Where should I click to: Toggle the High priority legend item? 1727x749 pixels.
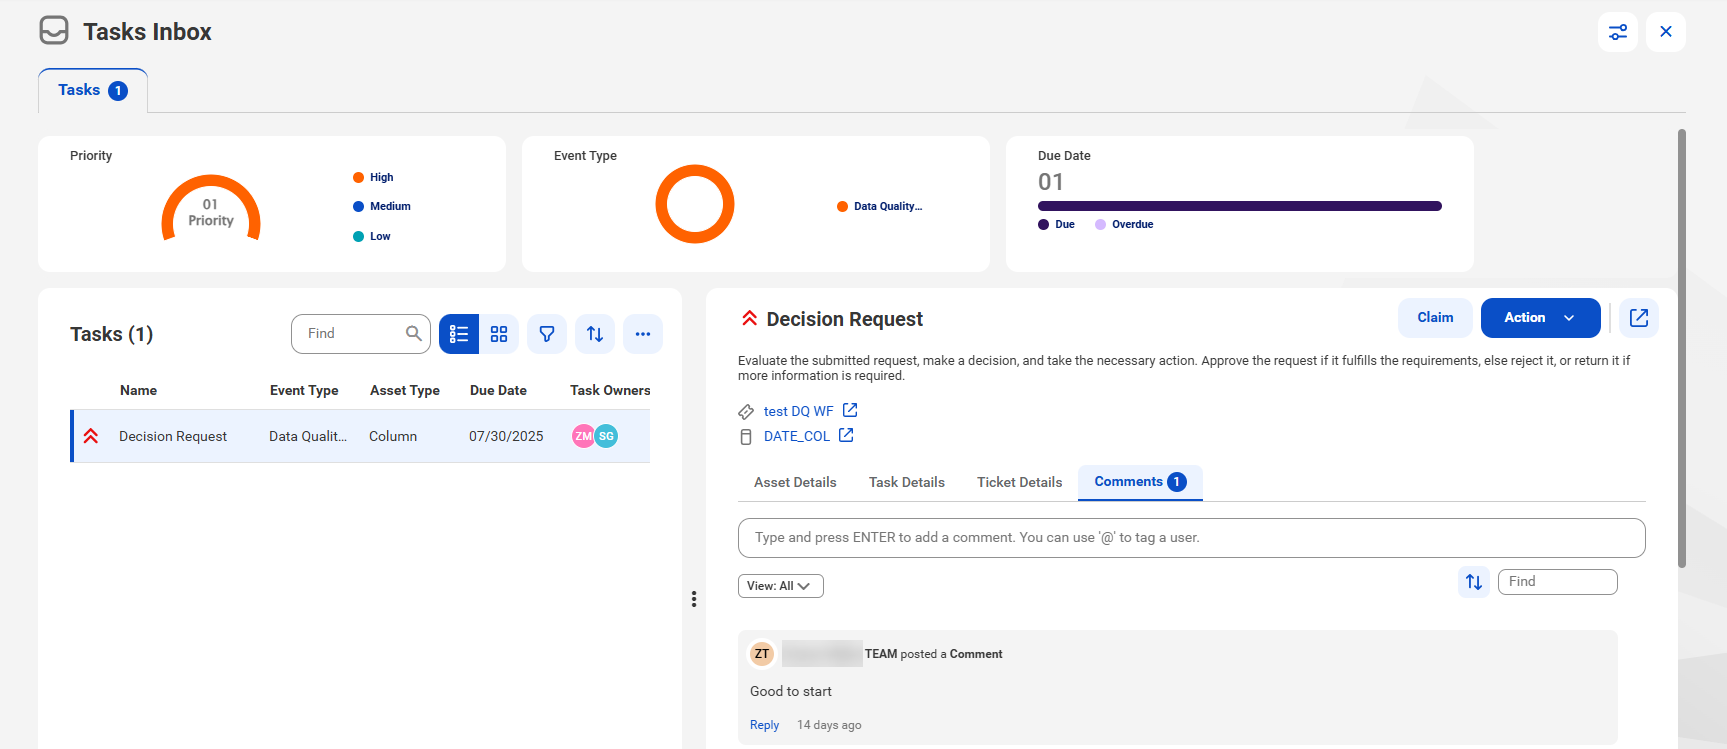click(373, 177)
